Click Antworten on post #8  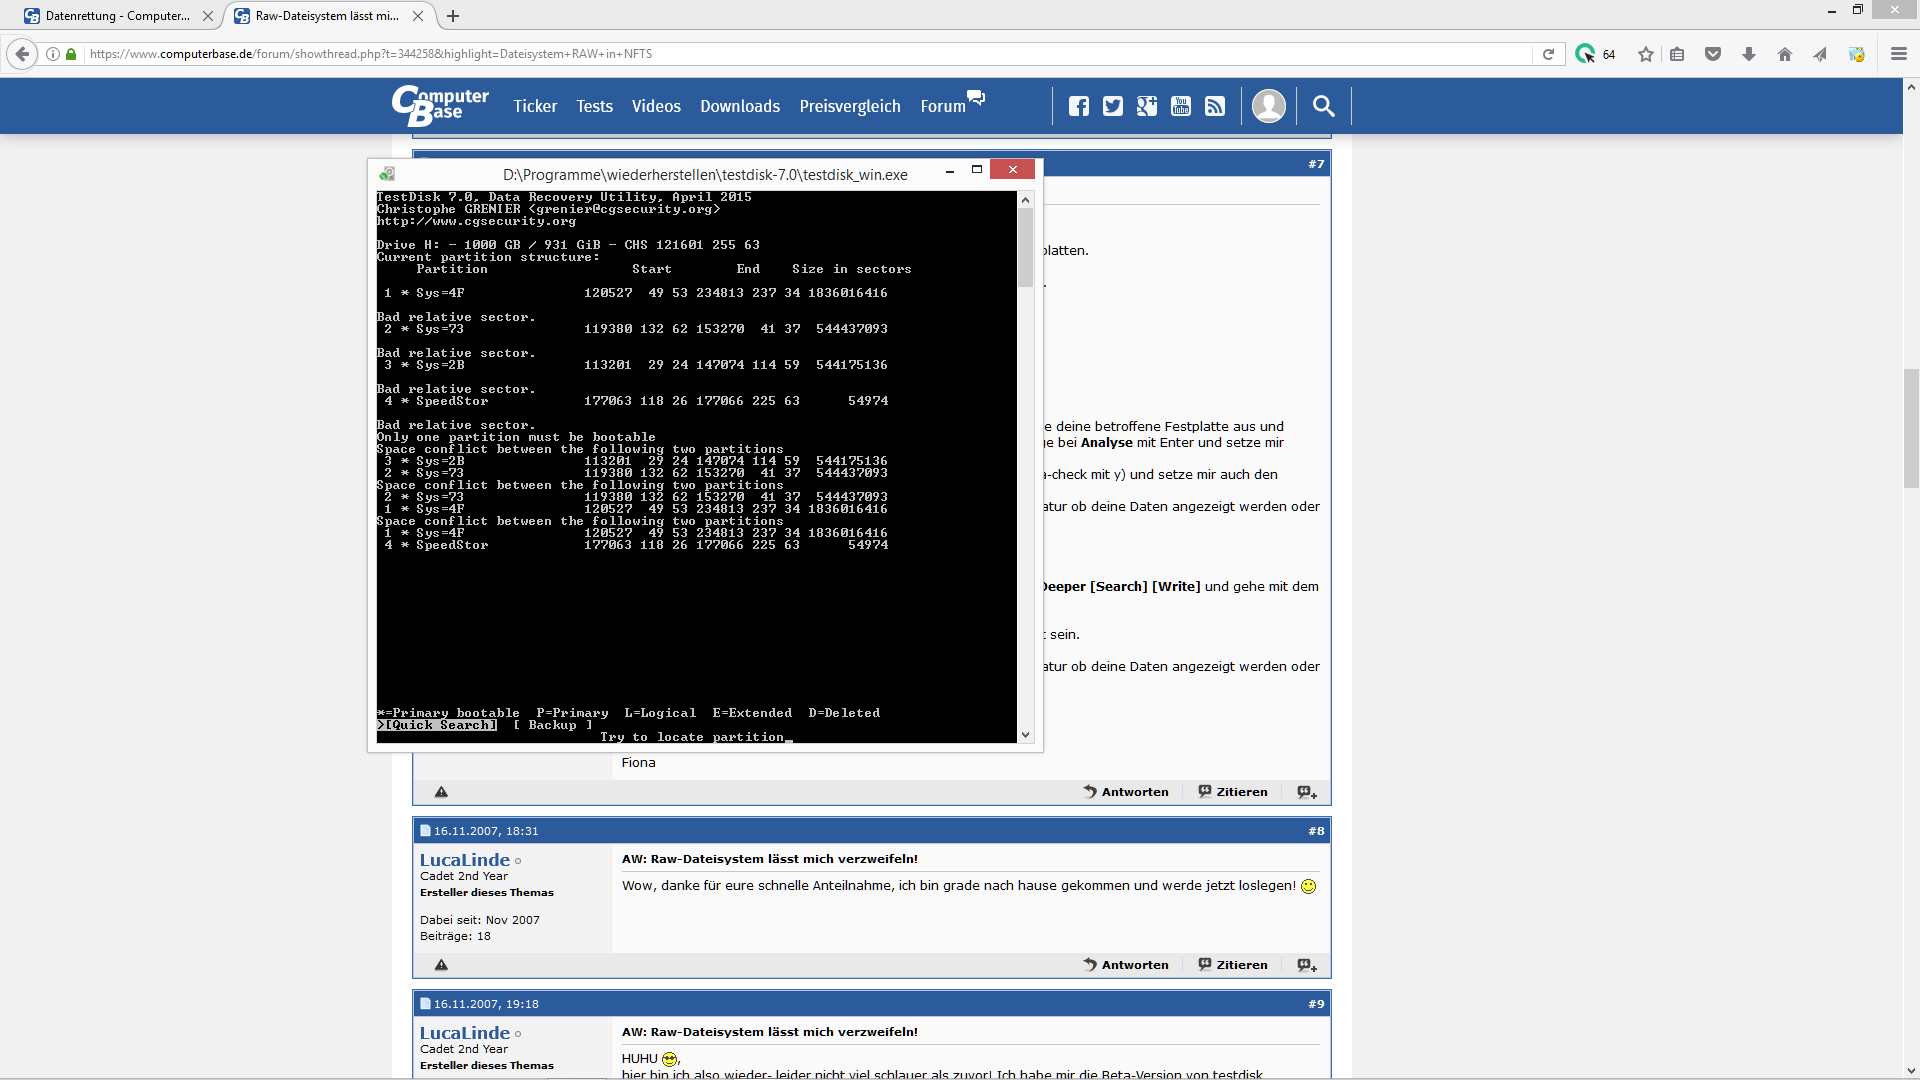[x=1126, y=965]
